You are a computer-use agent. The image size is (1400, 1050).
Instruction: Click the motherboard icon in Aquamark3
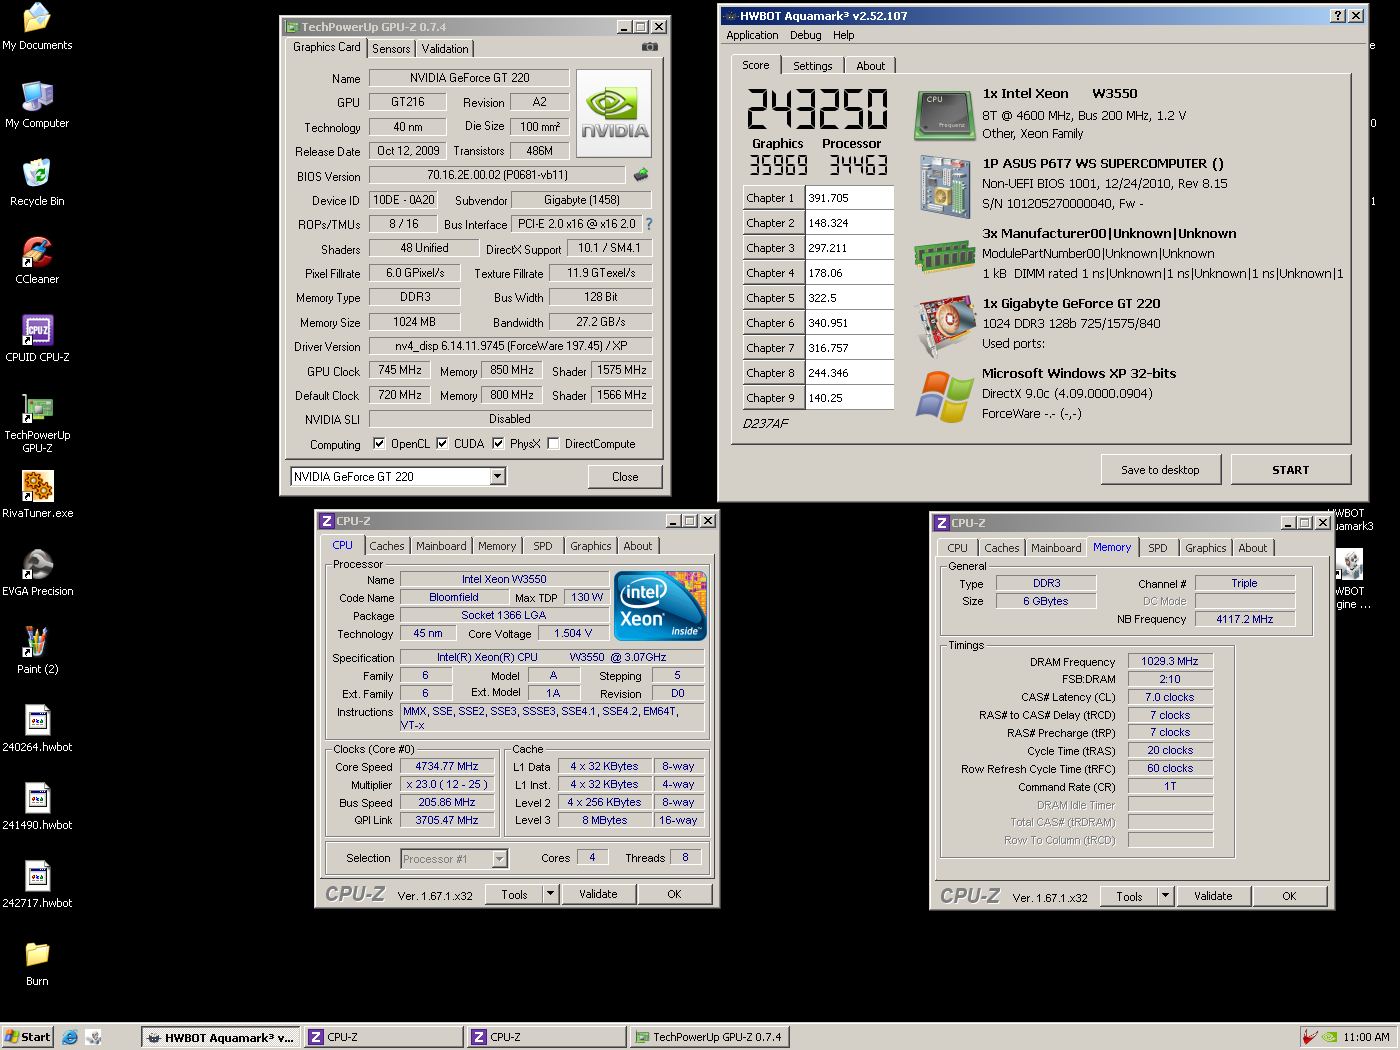(x=944, y=187)
